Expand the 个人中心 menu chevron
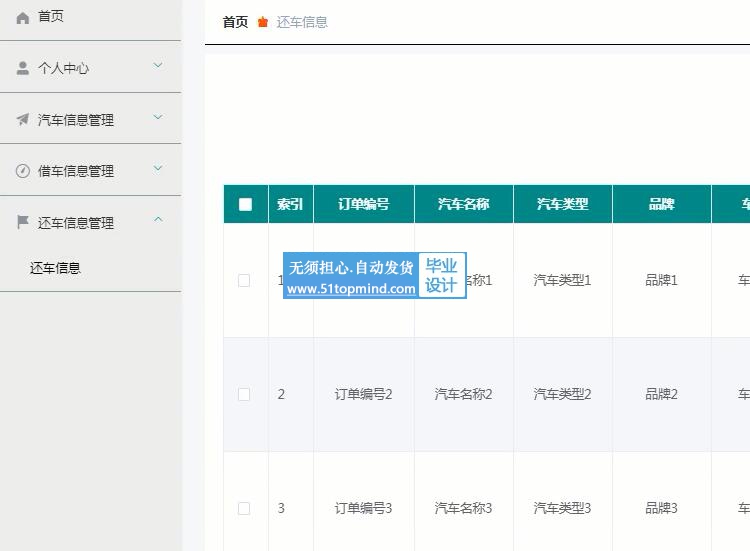Viewport: 750px width, 551px height. (158, 66)
